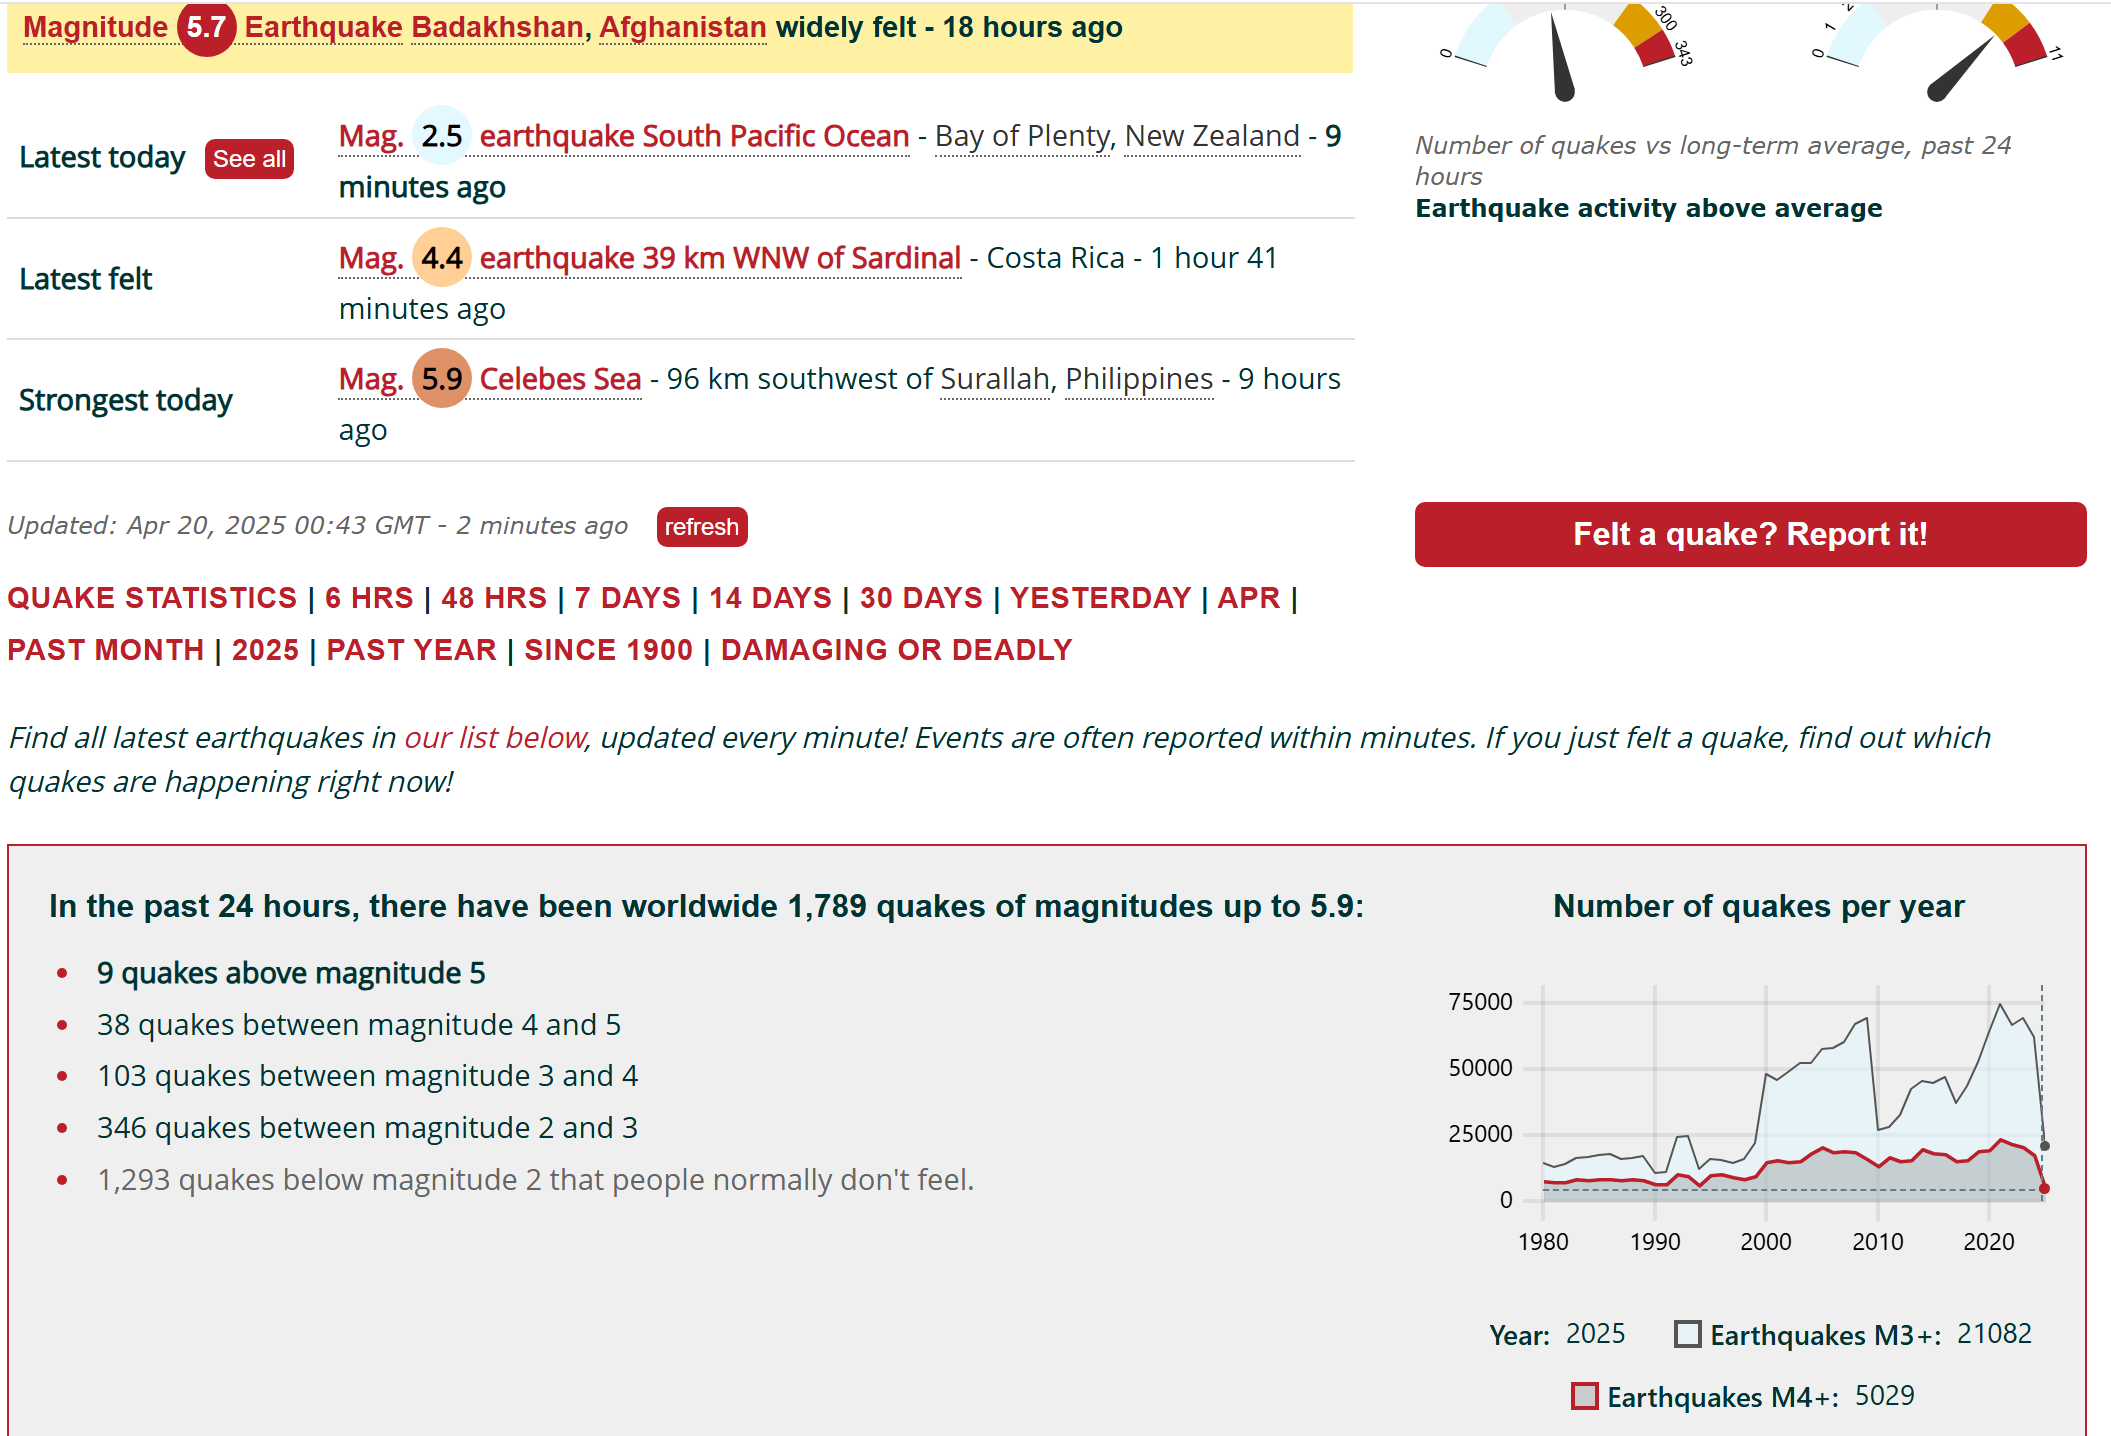2111x1436 pixels.
Task: Click the 4.4 magnitude circle badge
Action: coord(441,258)
